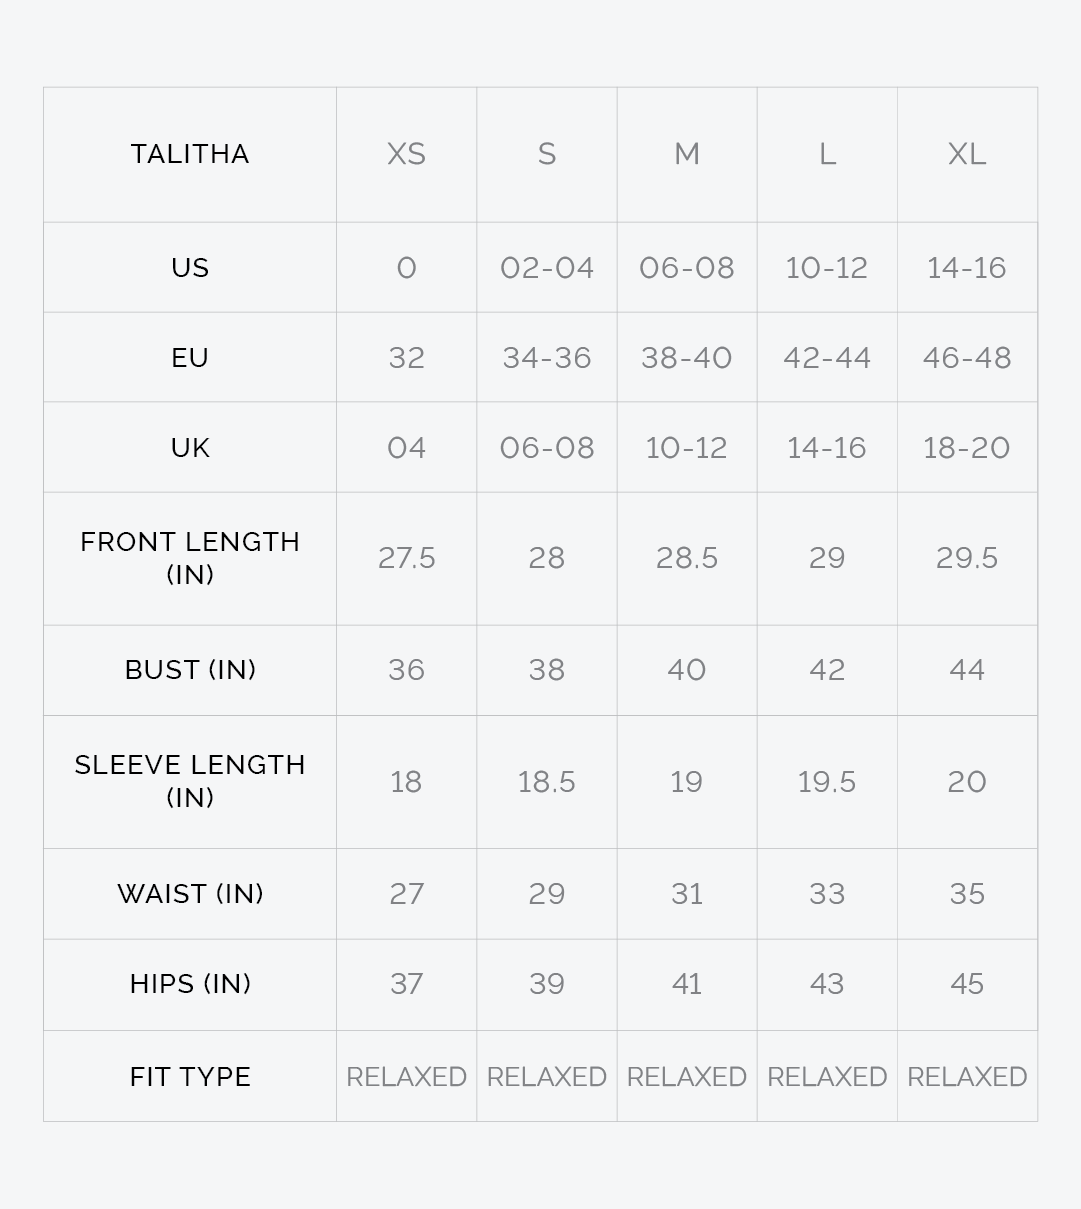This screenshot has width=1081, height=1209.
Task: Click RELAXED fit under XS column
Action: 406,1077
